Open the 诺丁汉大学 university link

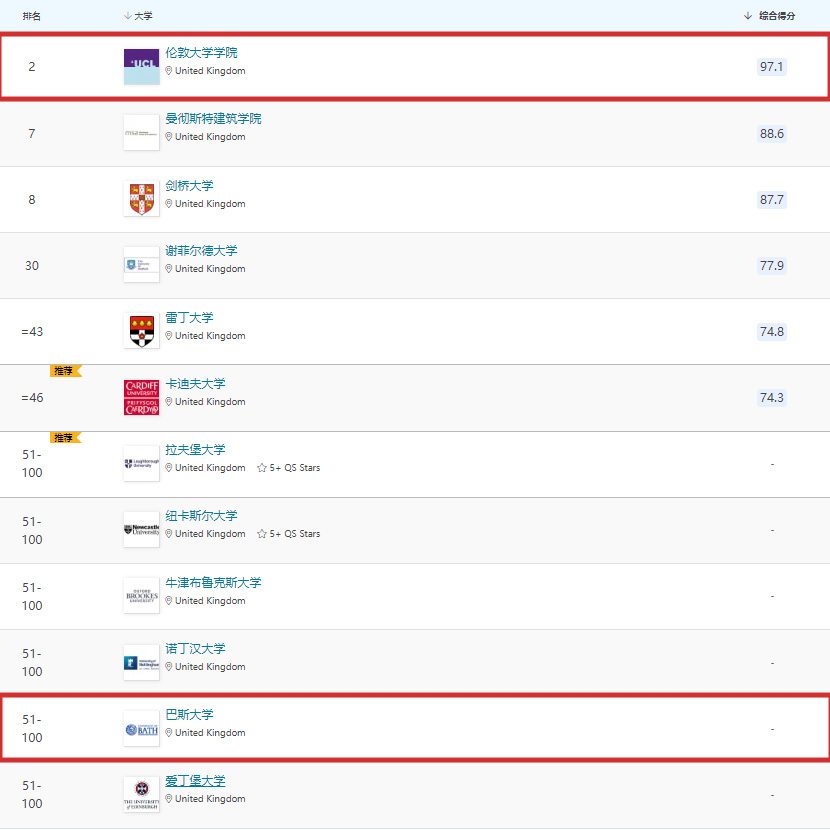tap(195, 649)
